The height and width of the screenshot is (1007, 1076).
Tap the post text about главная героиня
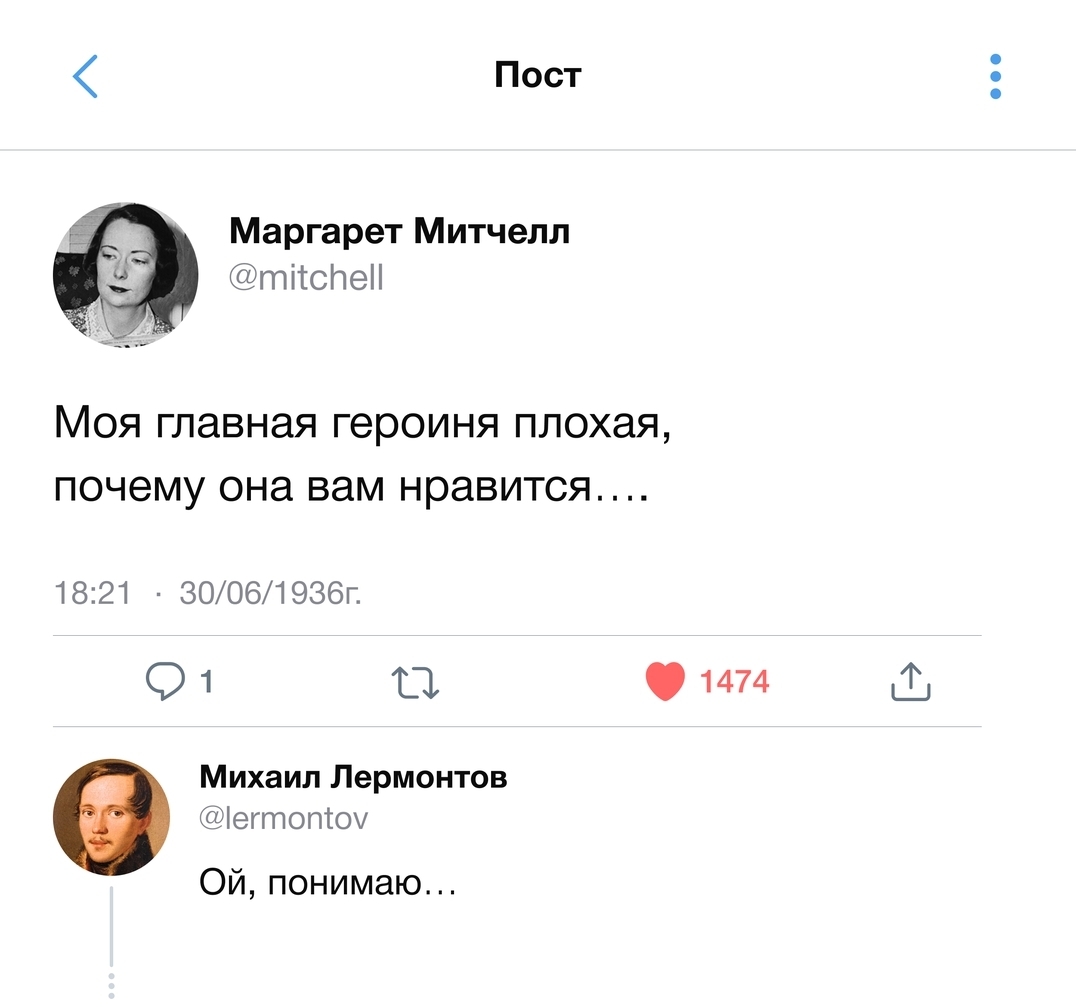pos(360,456)
